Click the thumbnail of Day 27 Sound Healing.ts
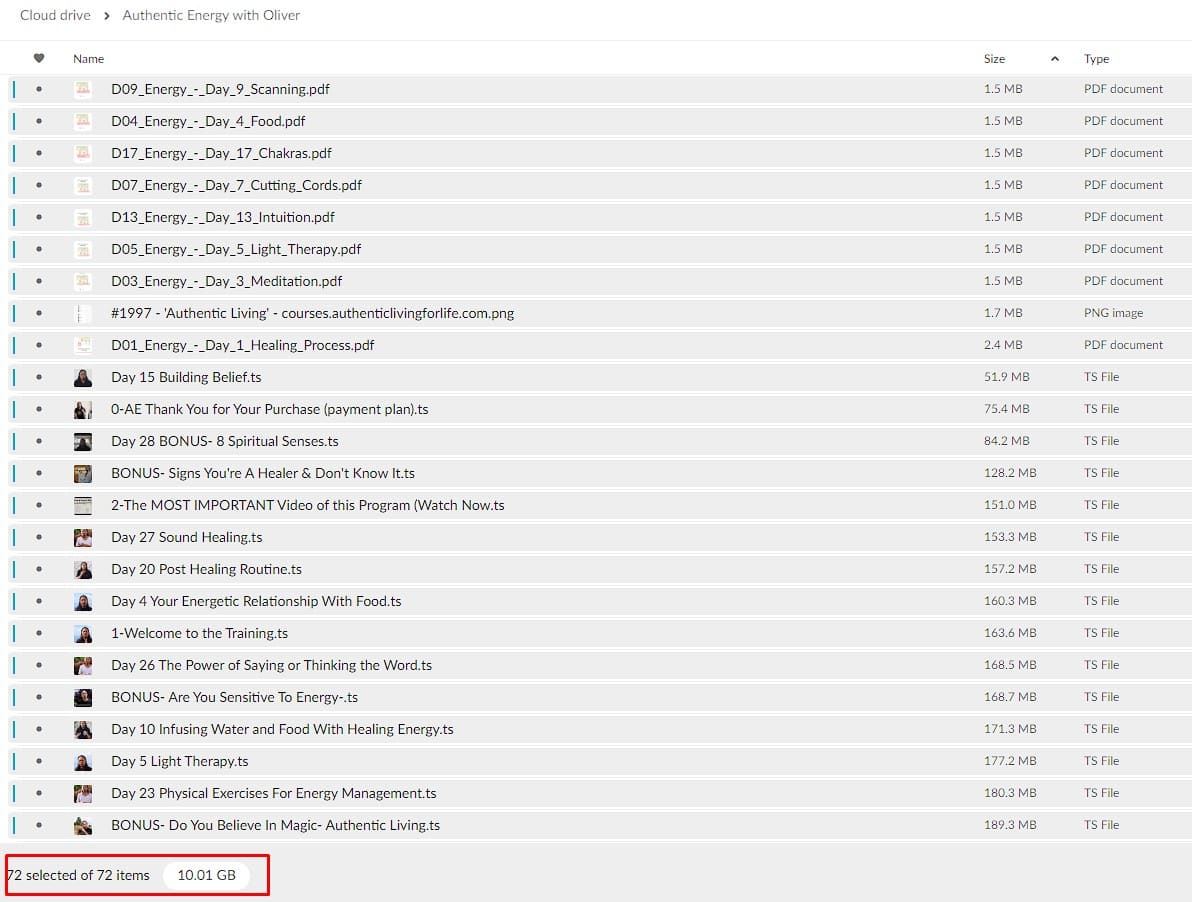This screenshot has width=1192, height=902. coord(83,537)
